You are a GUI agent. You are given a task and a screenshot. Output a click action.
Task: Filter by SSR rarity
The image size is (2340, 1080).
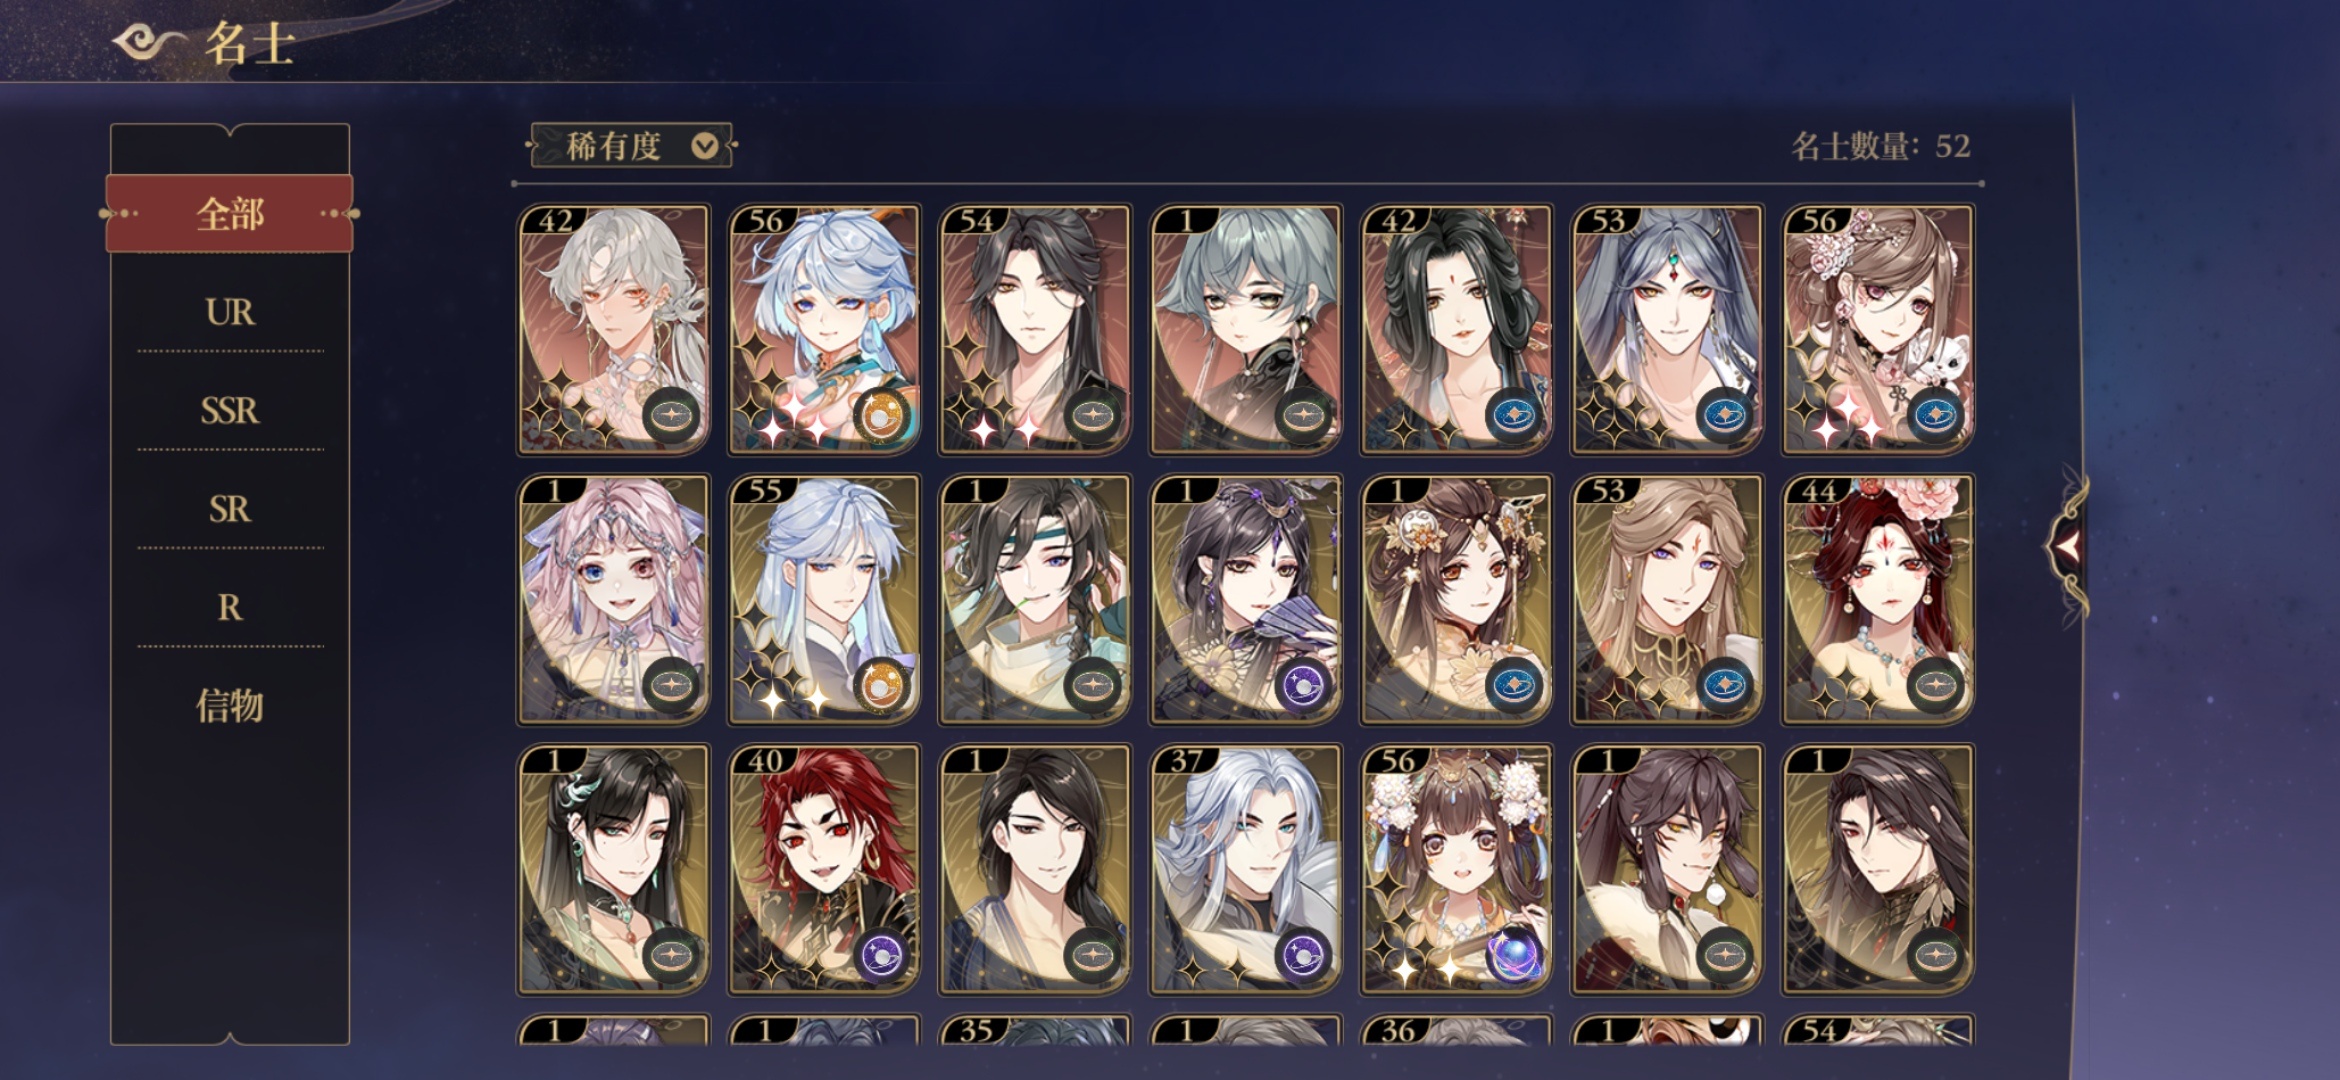coord(230,410)
